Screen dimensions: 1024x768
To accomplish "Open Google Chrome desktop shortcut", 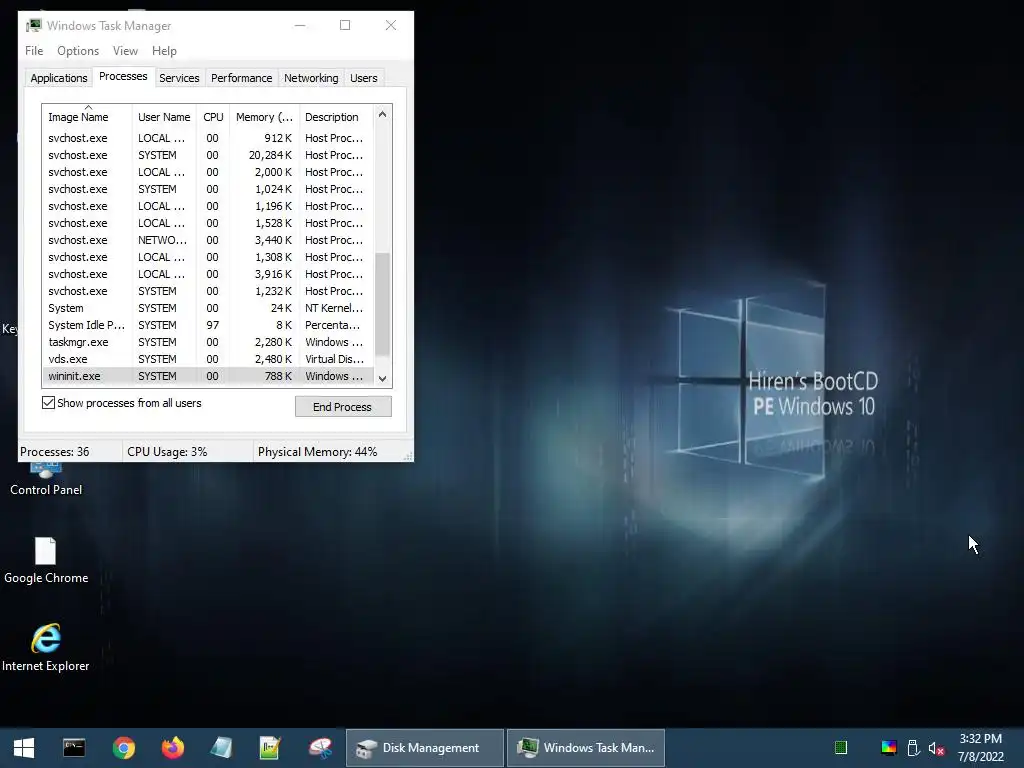I will (46, 560).
